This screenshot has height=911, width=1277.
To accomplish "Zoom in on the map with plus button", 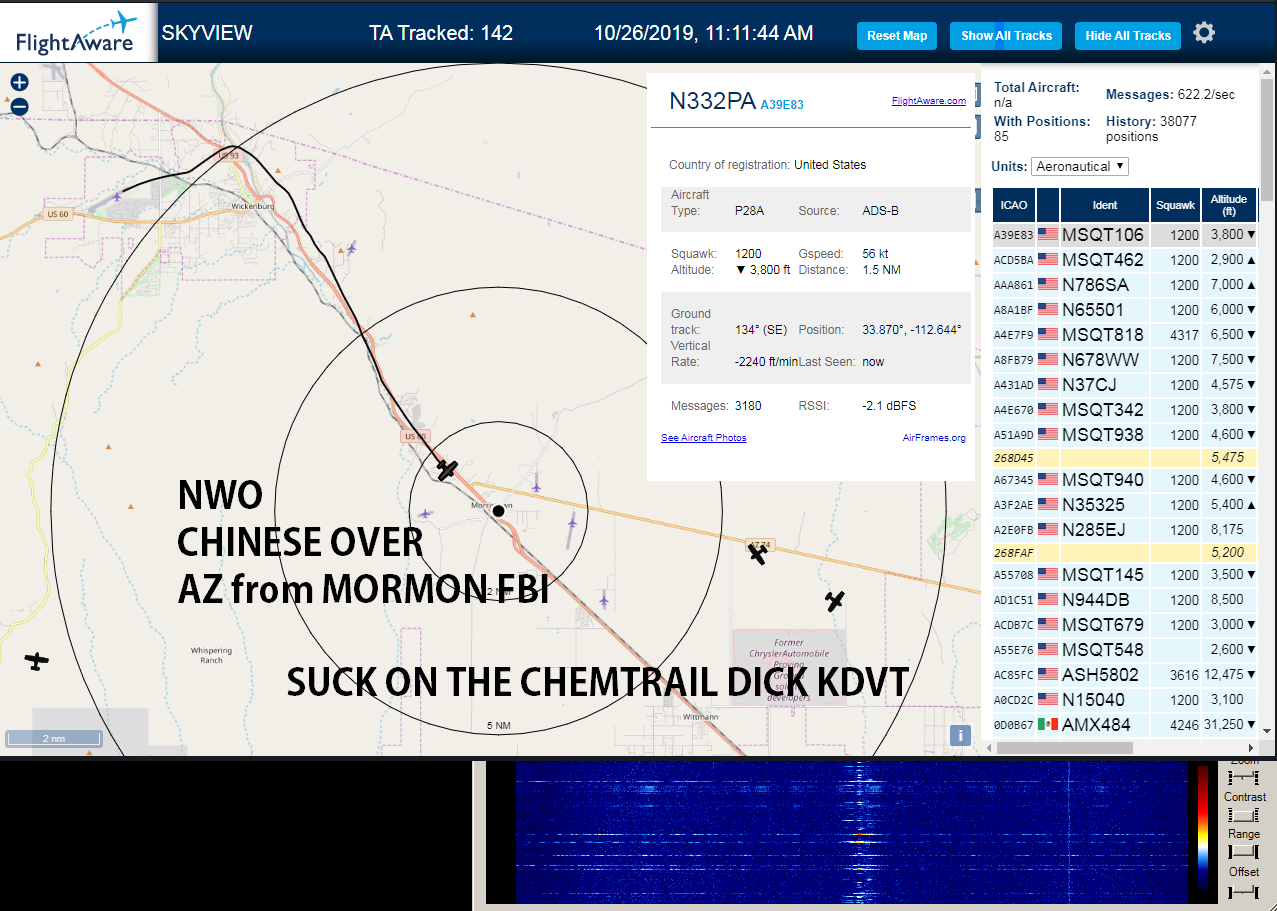I will pos(19,83).
